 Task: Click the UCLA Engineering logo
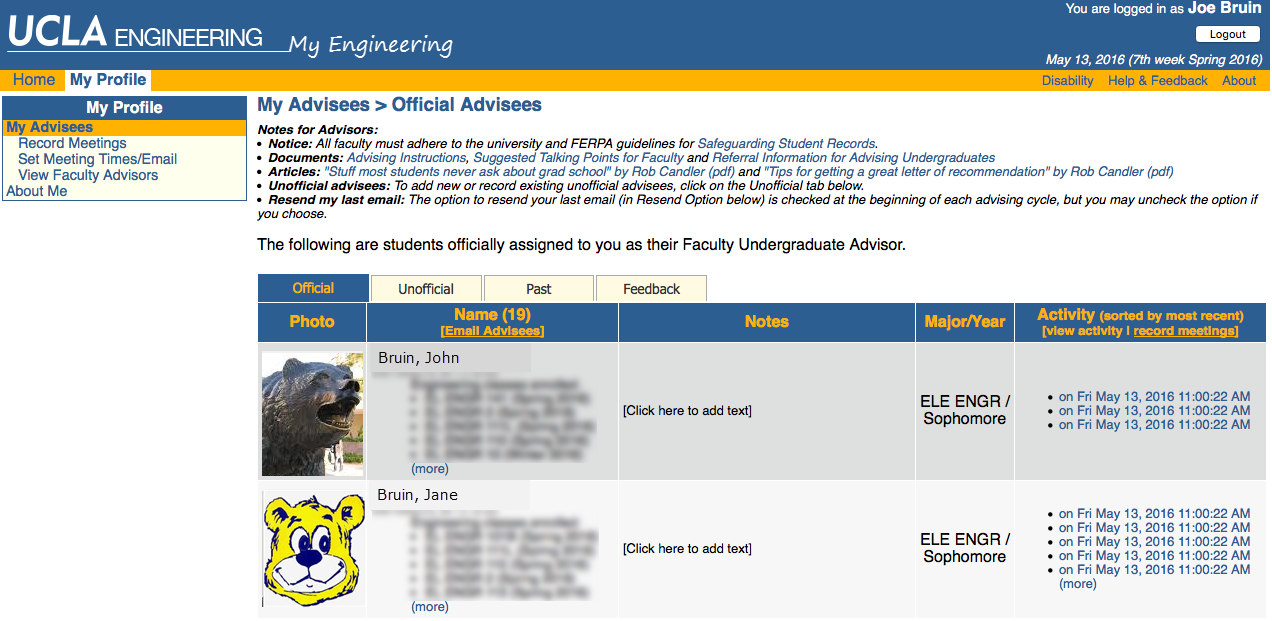point(135,33)
